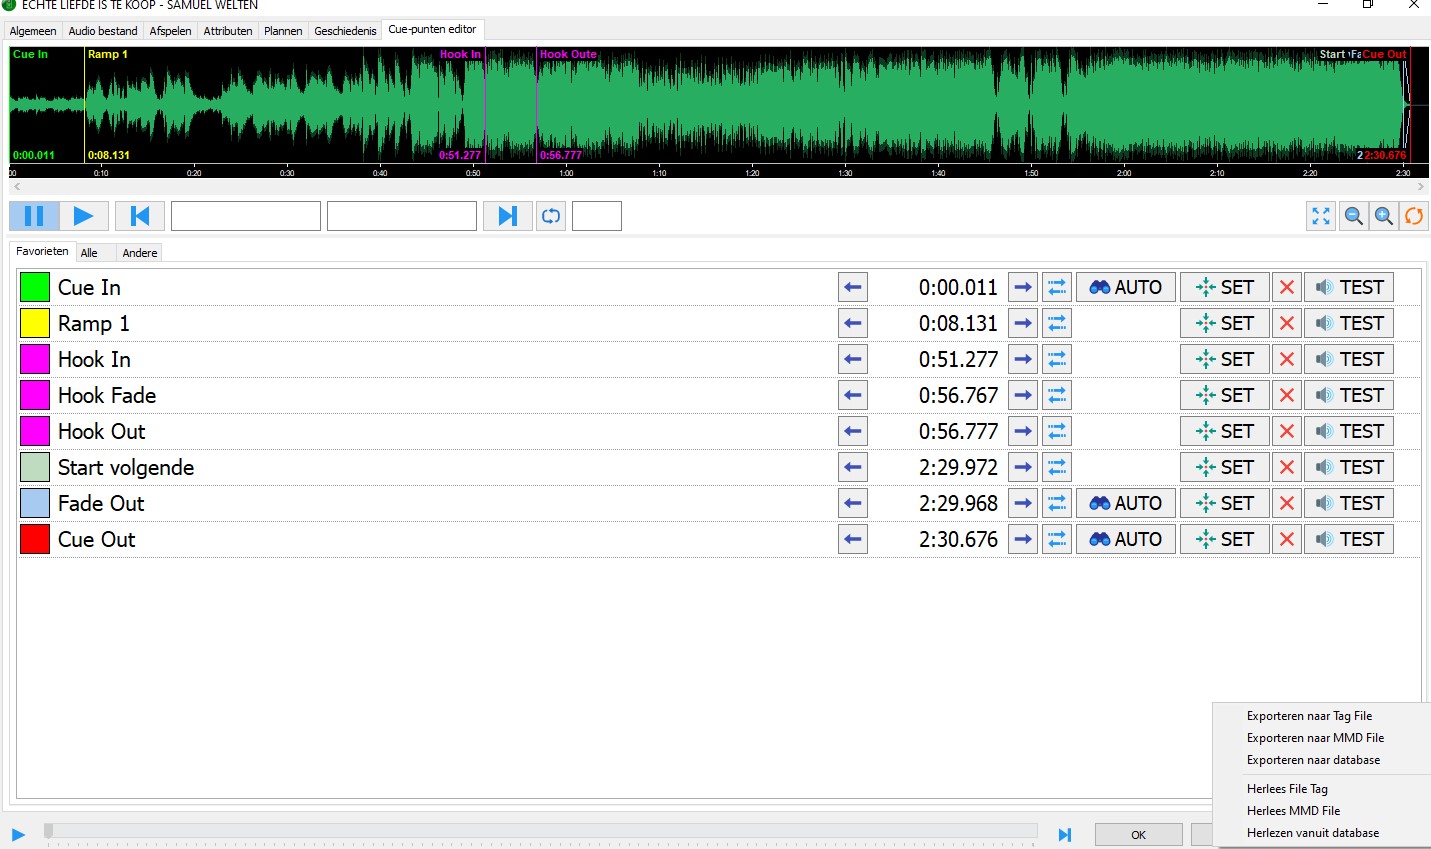Move Hook Out forward with the right arrow
Screen dimensions: 1431x849
1023,432
